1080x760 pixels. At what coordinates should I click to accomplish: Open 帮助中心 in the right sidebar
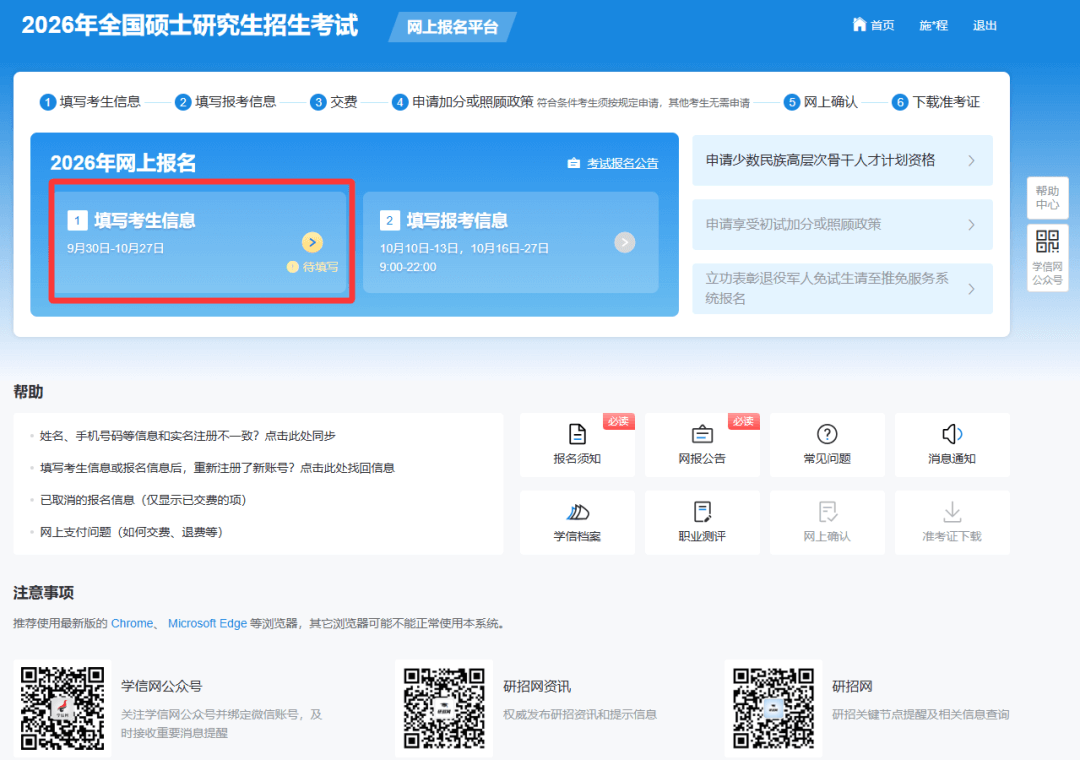click(x=1047, y=198)
